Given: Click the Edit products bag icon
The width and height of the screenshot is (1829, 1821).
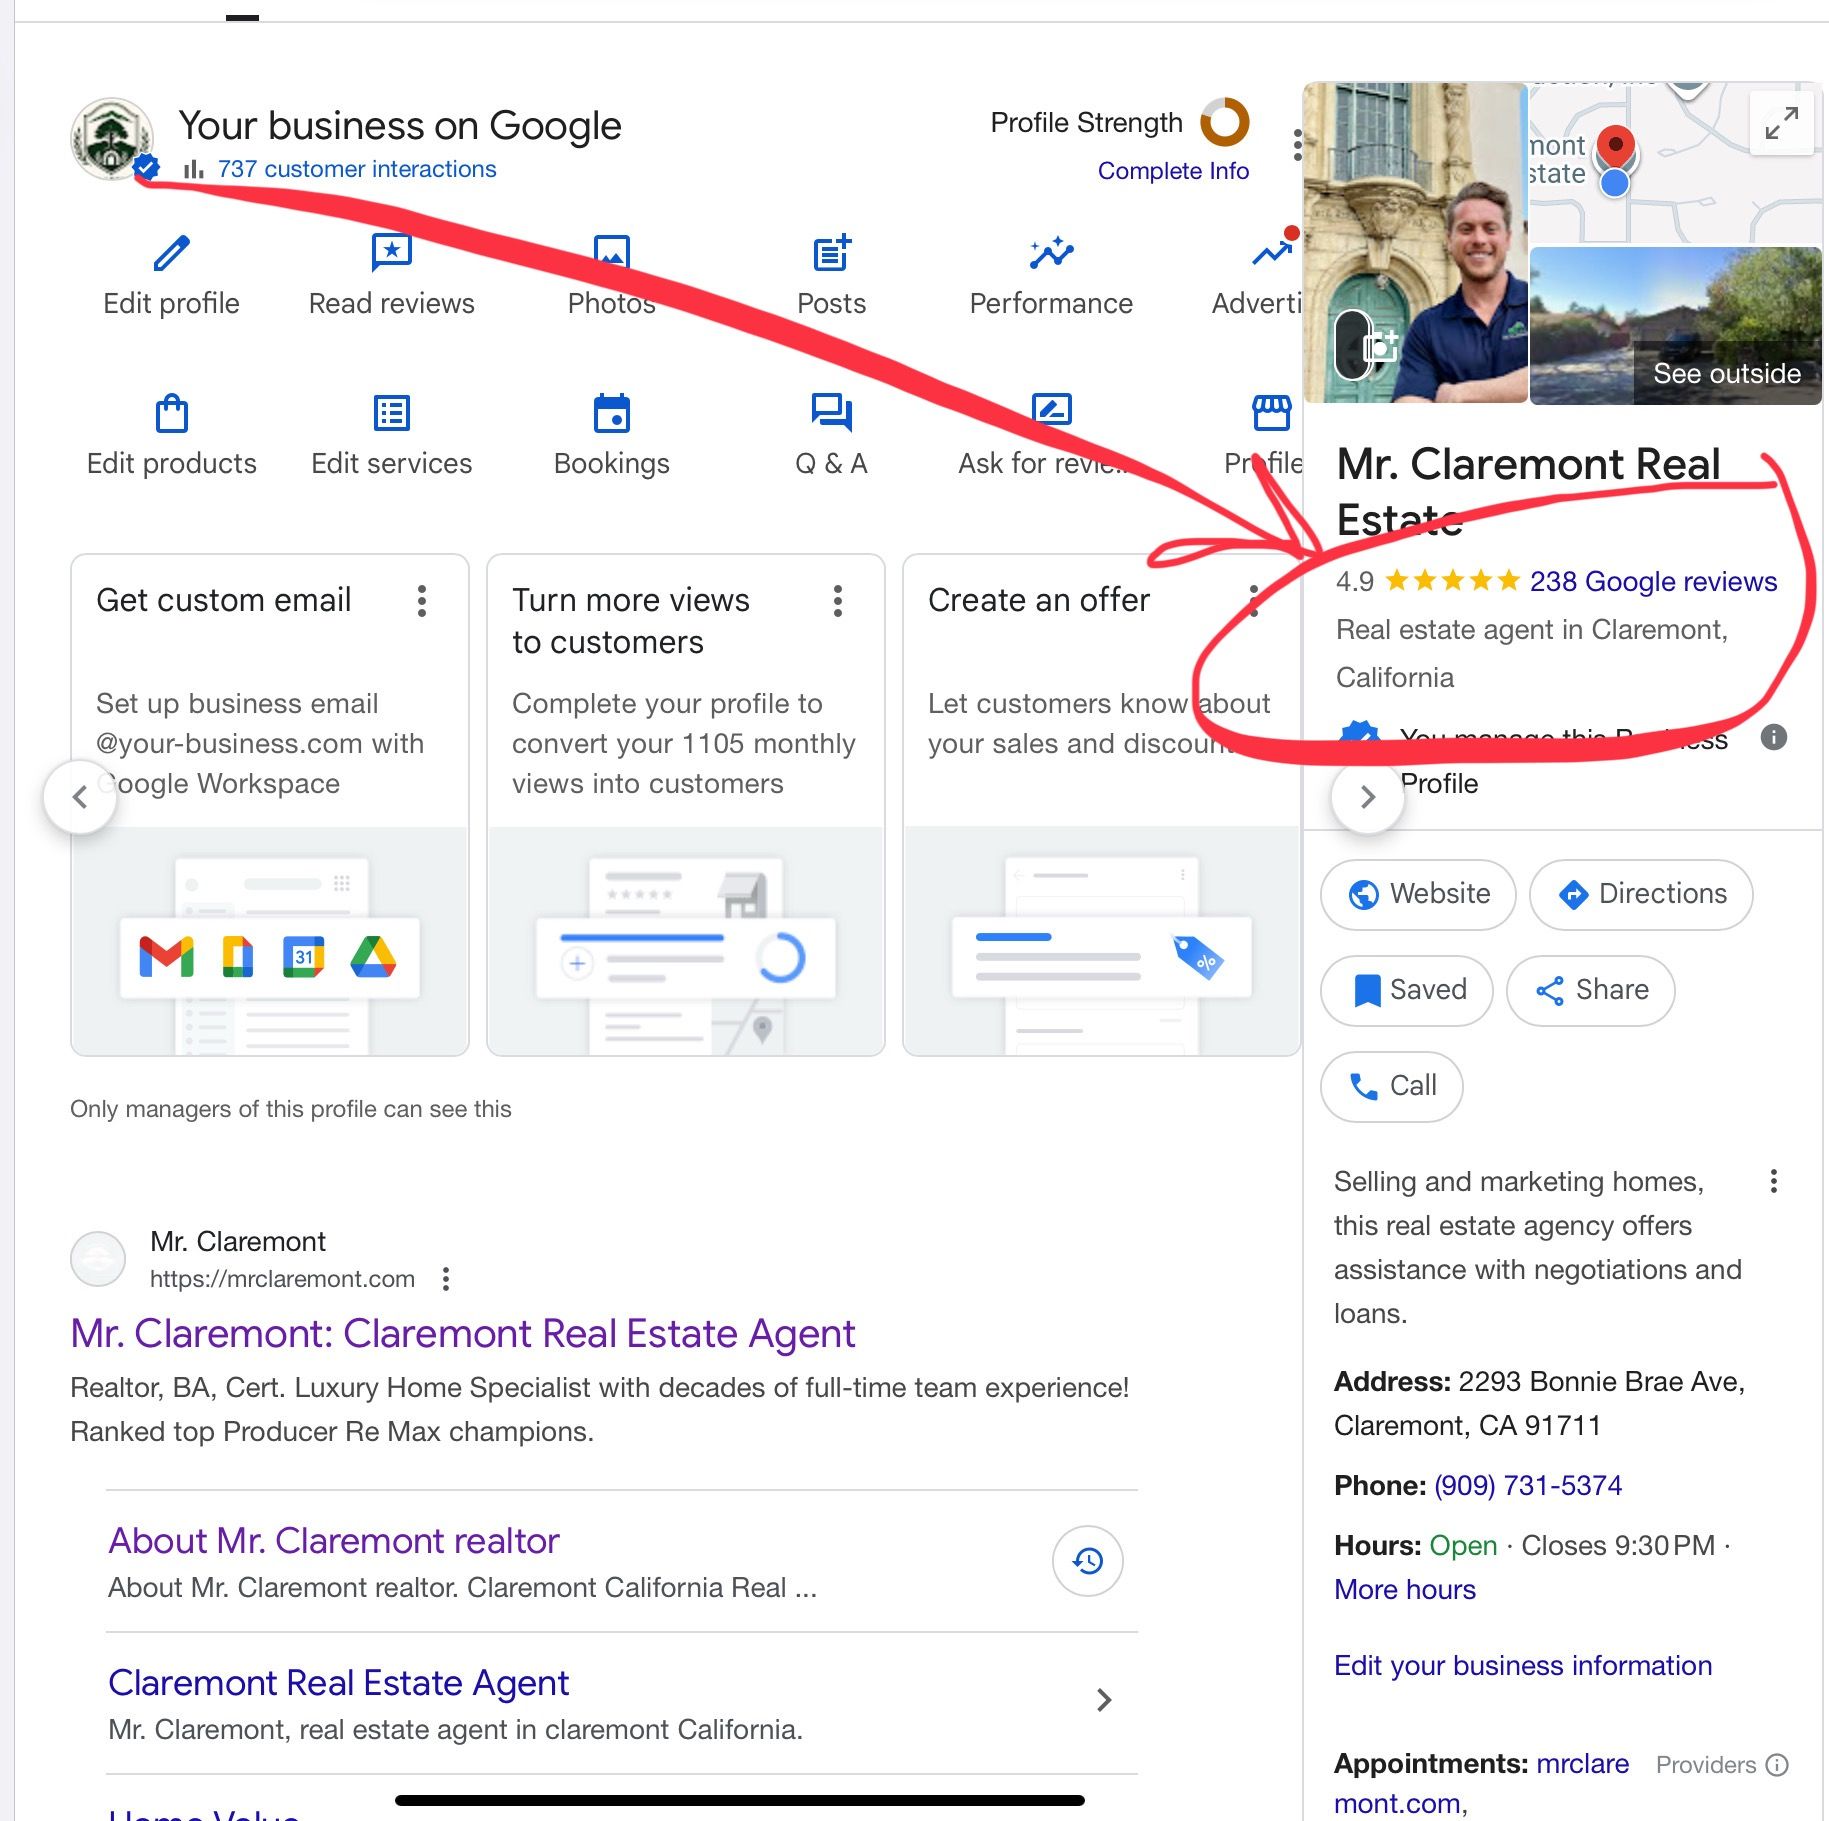Looking at the screenshot, I should tap(171, 413).
